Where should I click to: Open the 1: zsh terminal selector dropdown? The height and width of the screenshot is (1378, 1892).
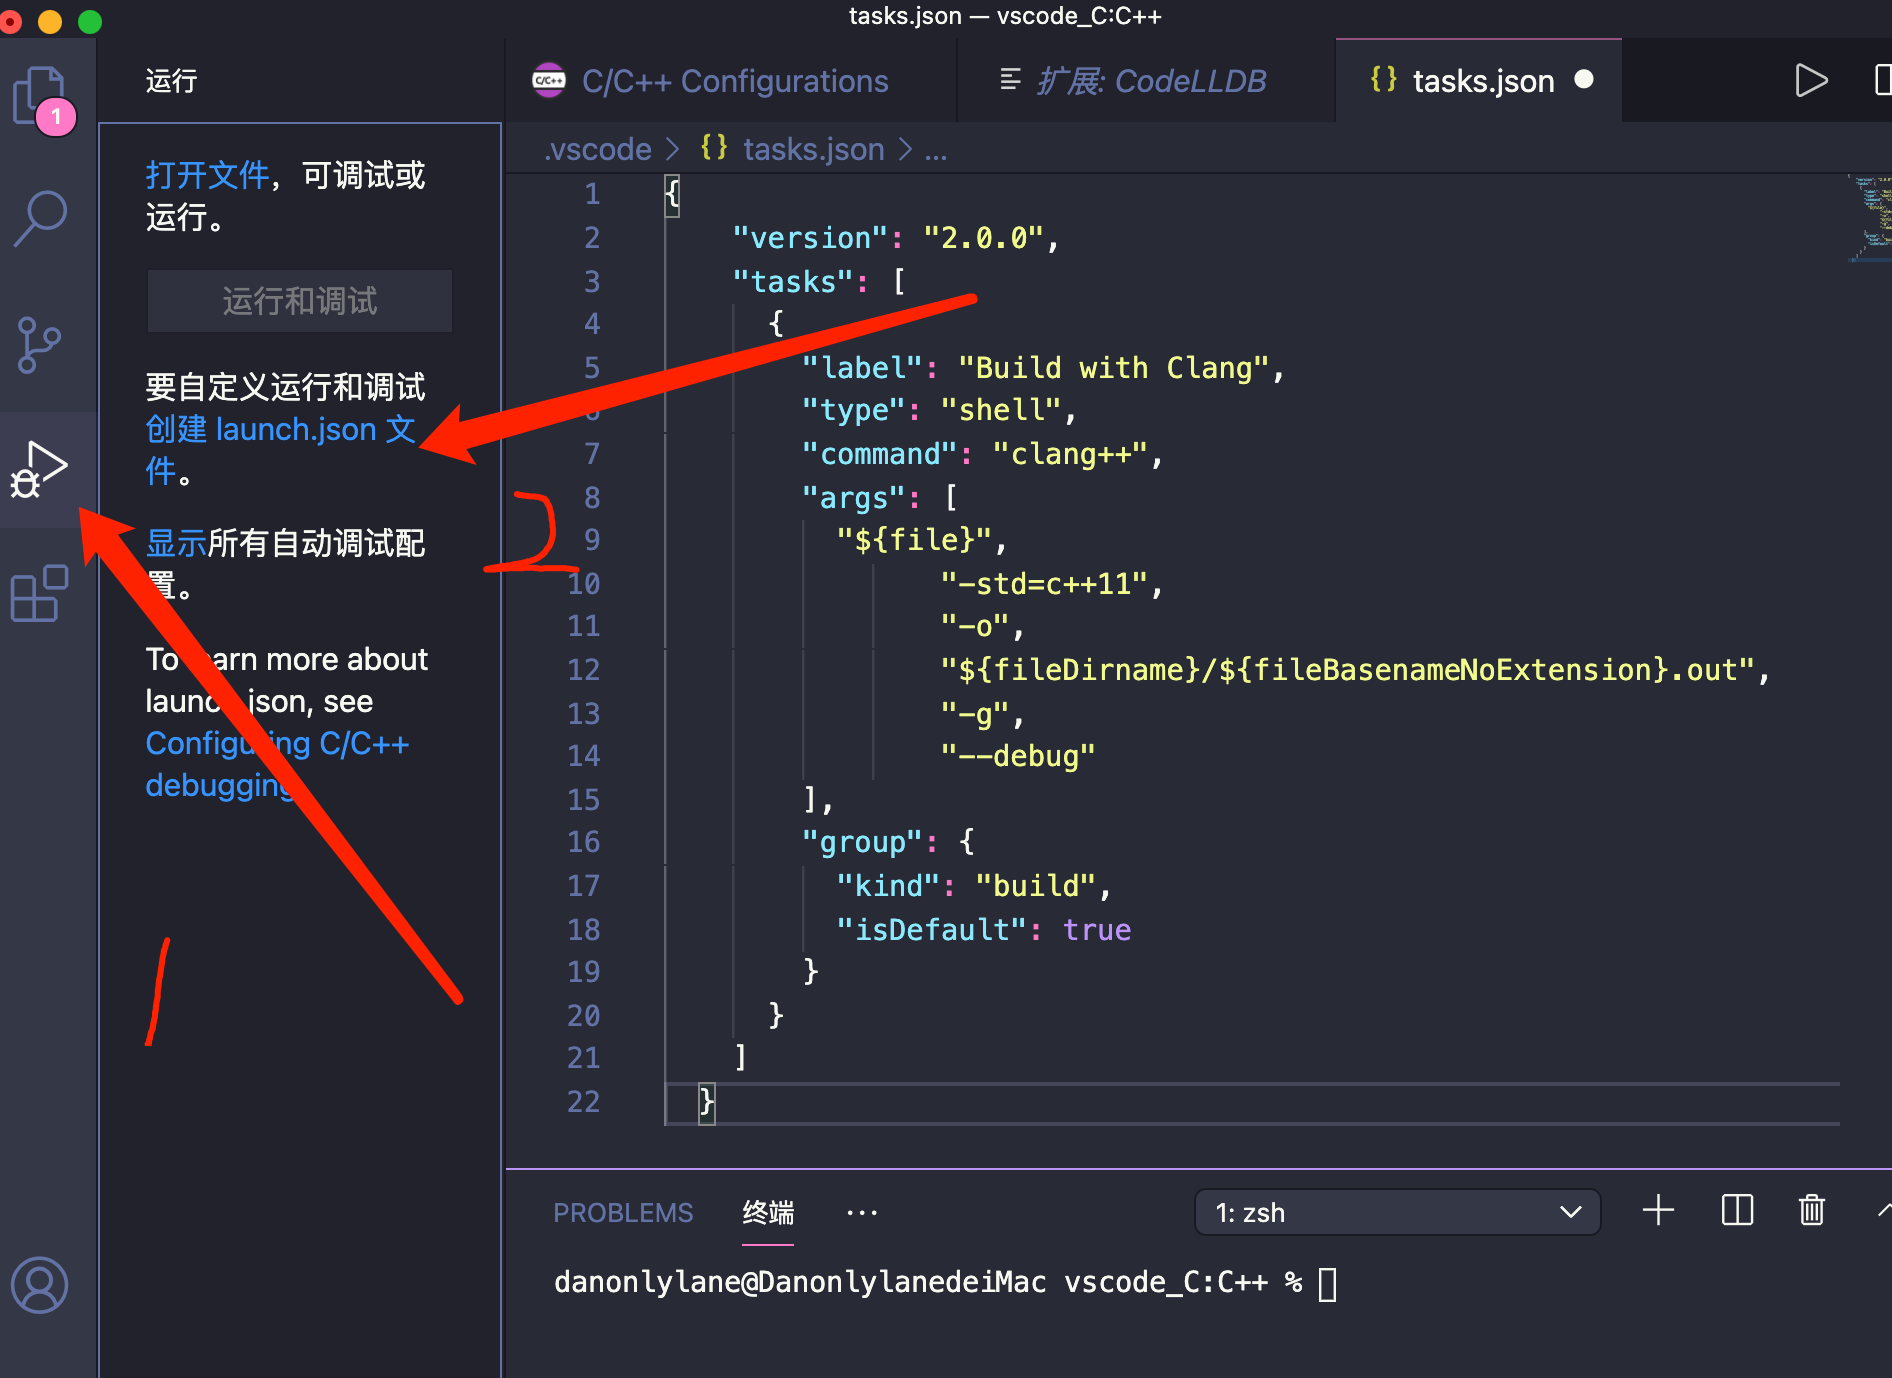point(1397,1211)
